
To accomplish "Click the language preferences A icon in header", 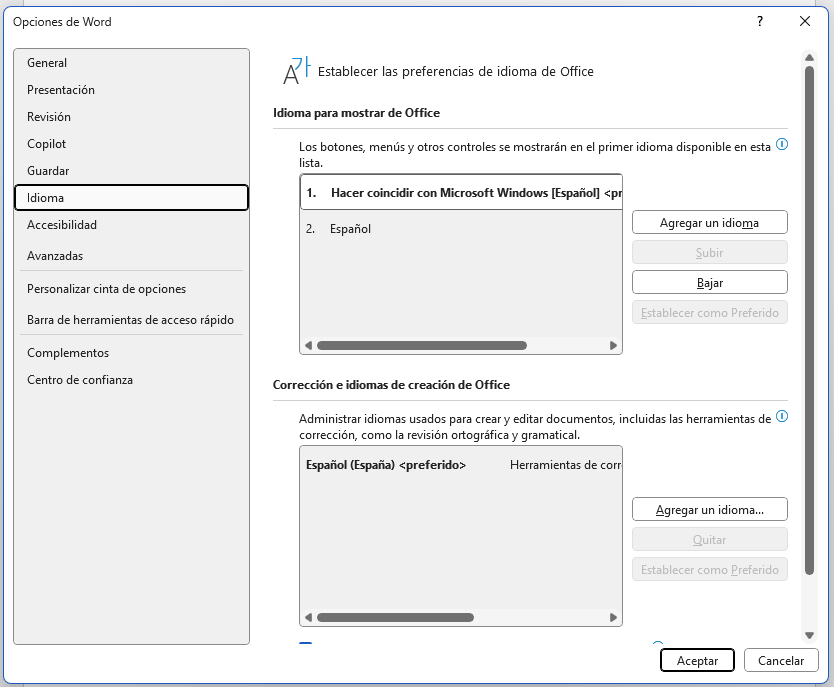I will [296, 71].
